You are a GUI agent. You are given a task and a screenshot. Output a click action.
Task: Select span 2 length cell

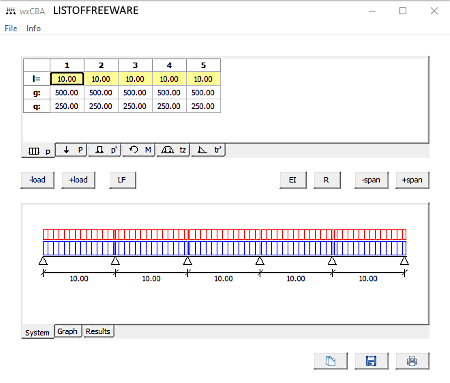(101, 79)
